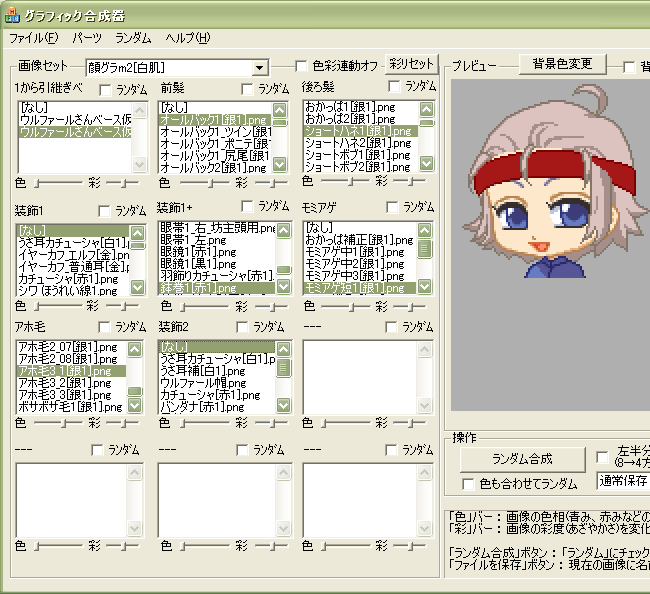650x594 pixels.
Task: Select おかっぱ1[銀1].png in 後ろ髪 list
Action: [361, 107]
